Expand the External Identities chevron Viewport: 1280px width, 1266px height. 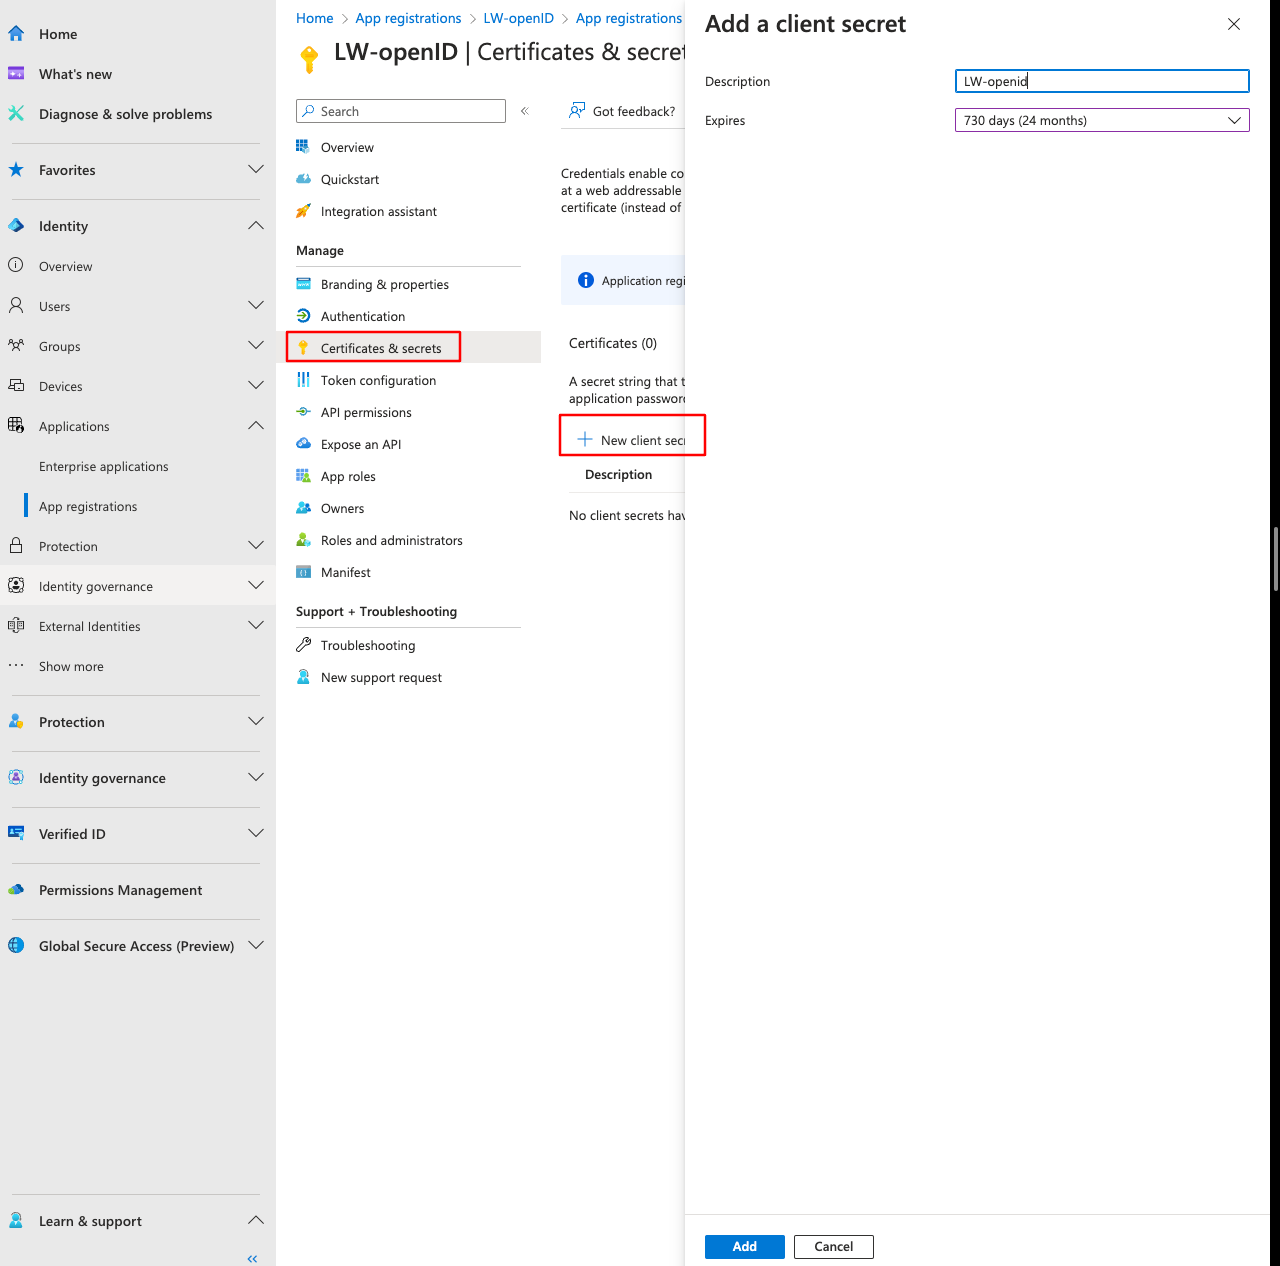256,625
